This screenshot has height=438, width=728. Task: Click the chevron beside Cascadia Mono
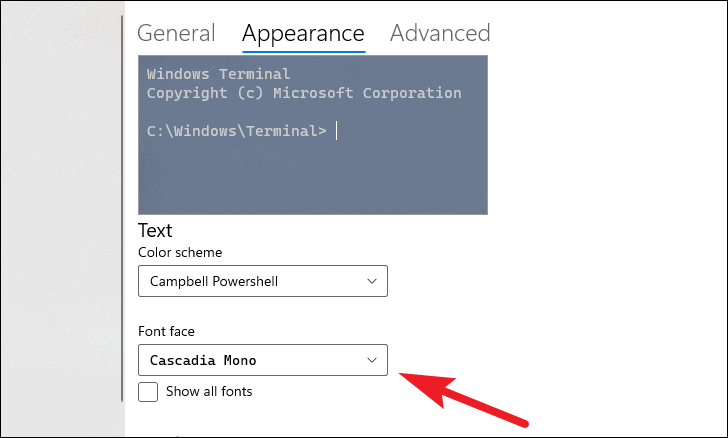coord(371,360)
